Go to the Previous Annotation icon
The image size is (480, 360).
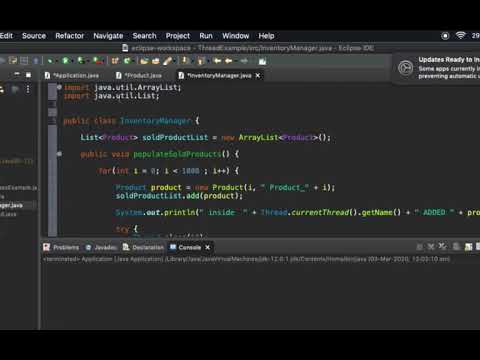[x=199, y=61]
